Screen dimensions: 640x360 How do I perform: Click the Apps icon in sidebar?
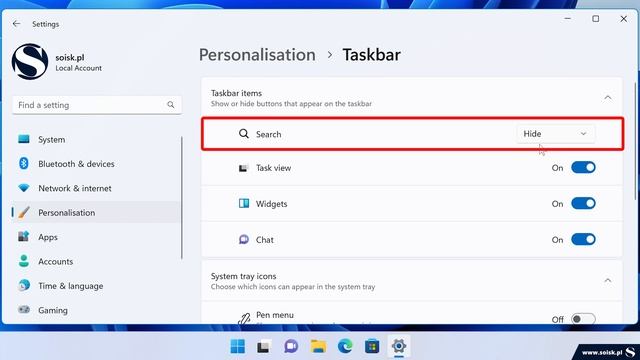(x=24, y=236)
